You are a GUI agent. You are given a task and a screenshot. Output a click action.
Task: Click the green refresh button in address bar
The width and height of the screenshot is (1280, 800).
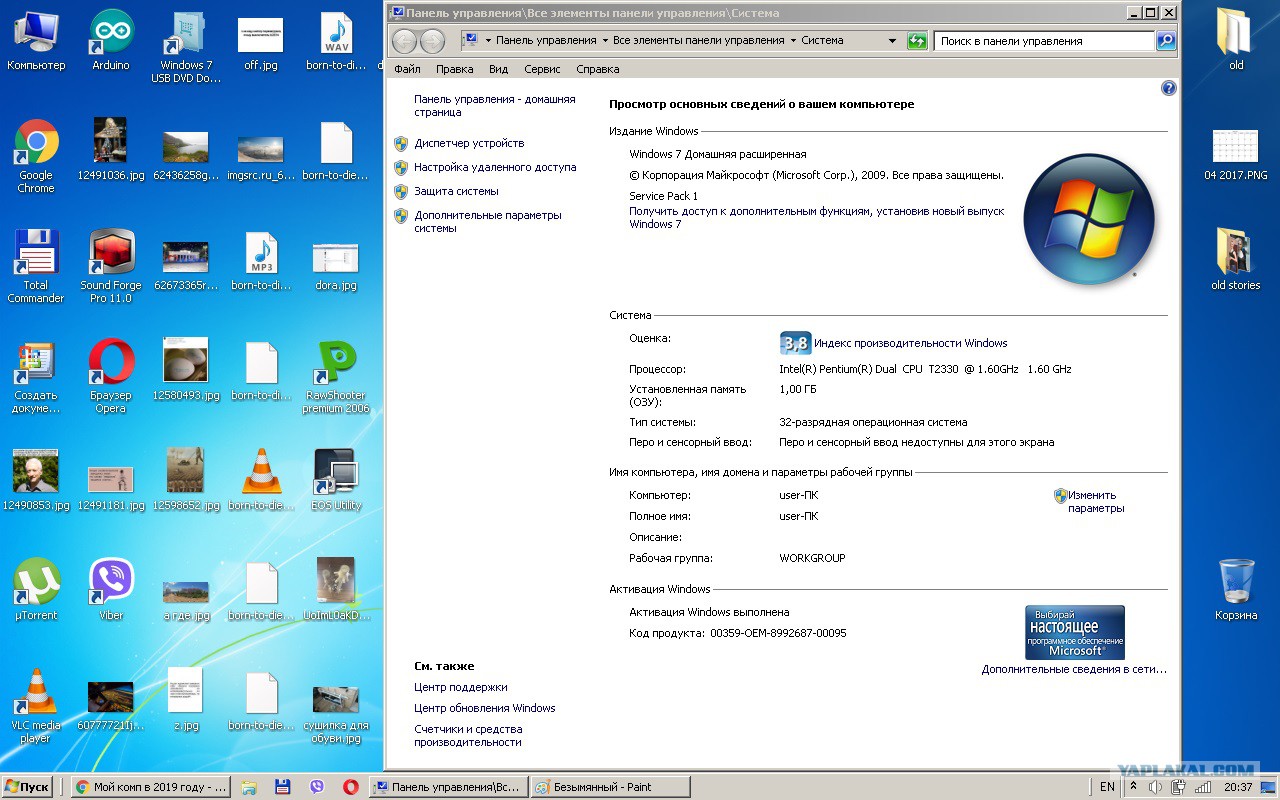pos(917,41)
